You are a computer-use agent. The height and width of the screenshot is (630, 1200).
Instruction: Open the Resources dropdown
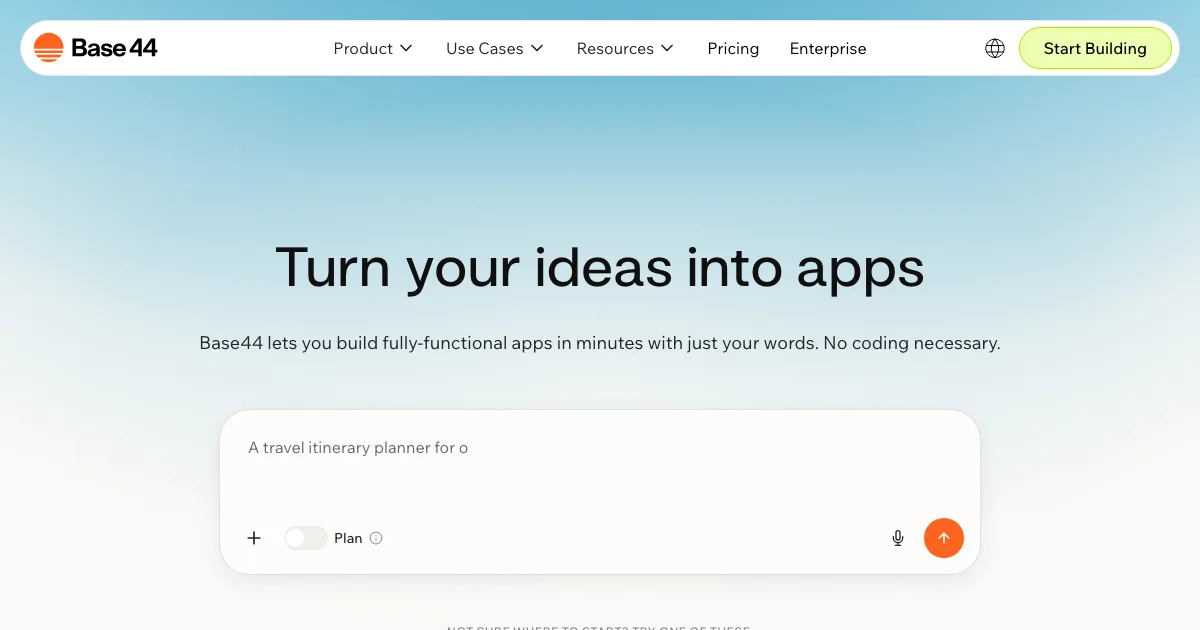point(625,48)
